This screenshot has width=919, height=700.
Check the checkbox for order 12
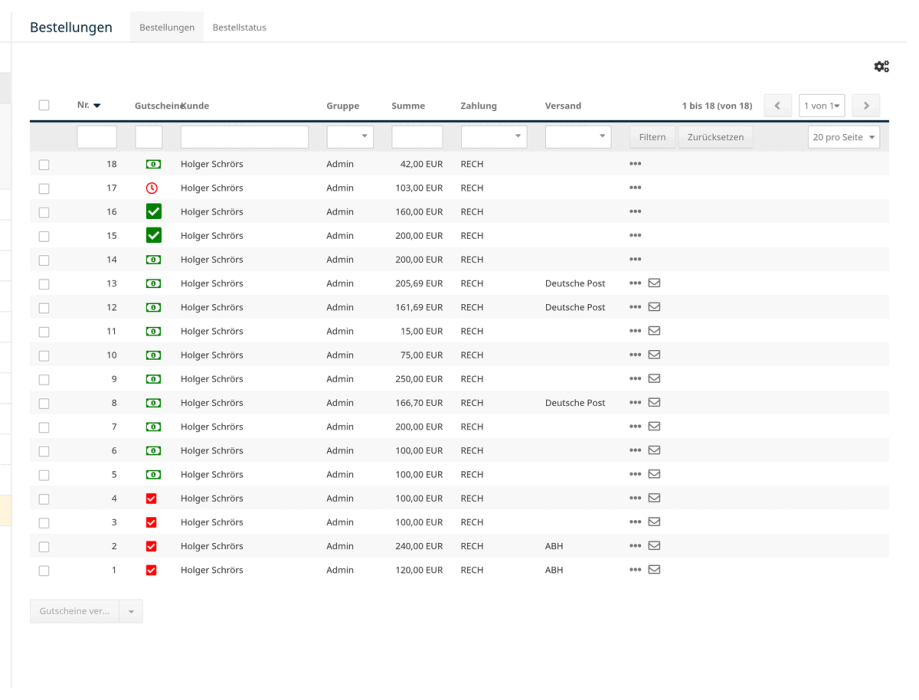(44, 308)
